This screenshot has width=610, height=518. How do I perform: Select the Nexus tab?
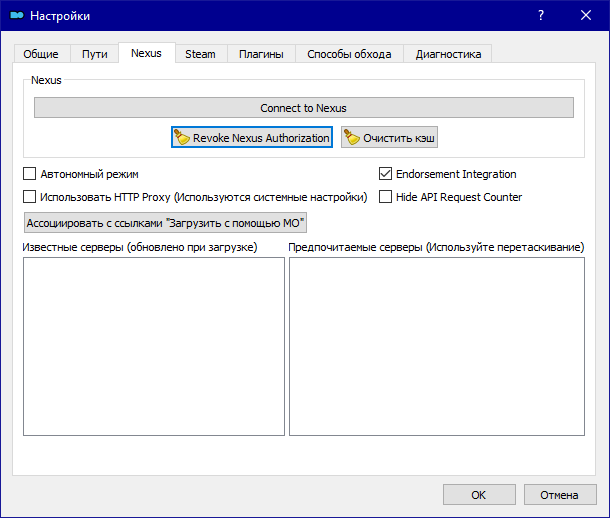pos(147,53)
